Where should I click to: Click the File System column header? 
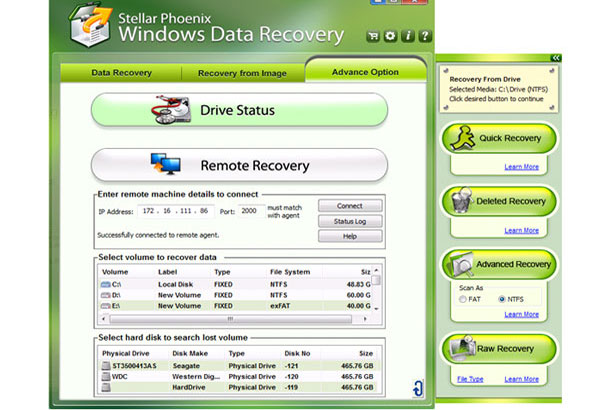click(290, 272)
